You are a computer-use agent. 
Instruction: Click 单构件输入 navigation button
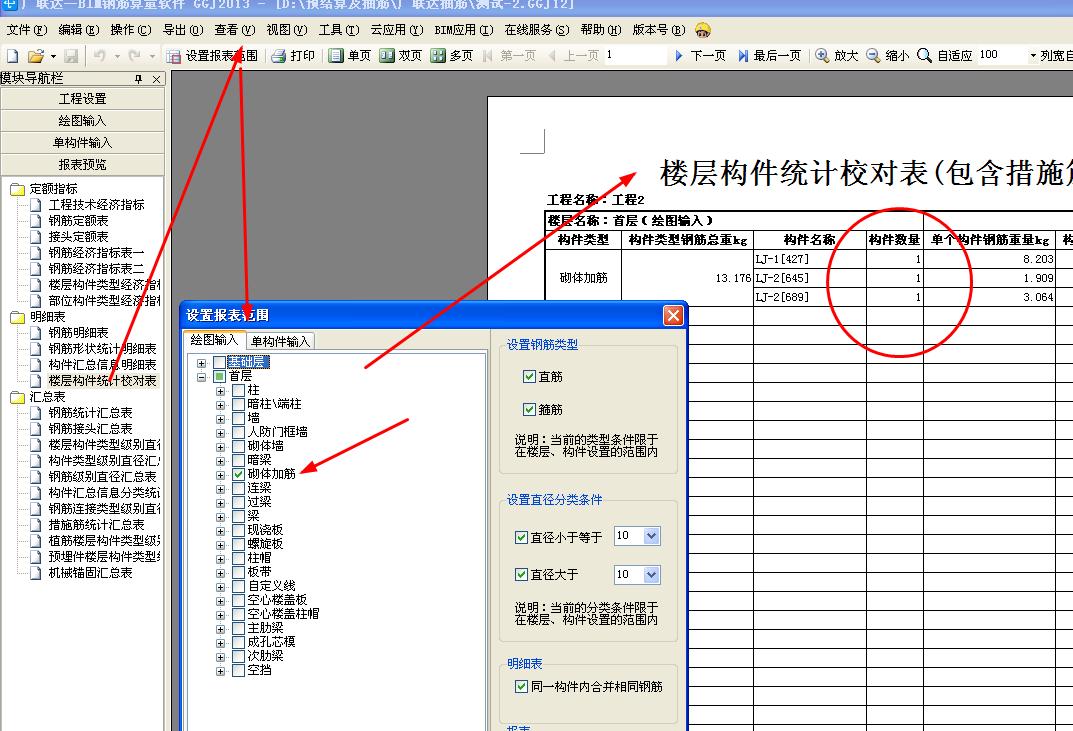coord(82,142)
